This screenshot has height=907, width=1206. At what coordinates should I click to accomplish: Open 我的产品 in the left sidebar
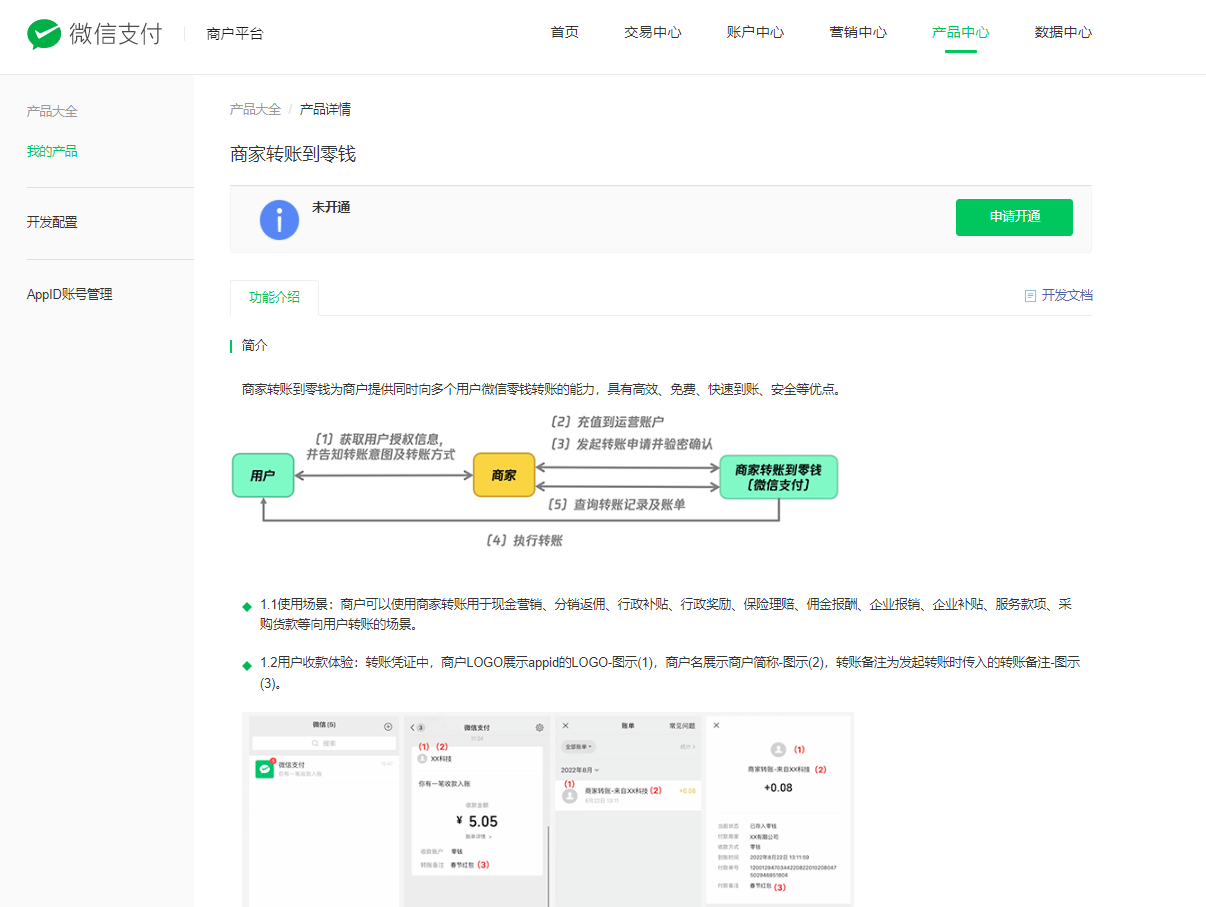52,151
